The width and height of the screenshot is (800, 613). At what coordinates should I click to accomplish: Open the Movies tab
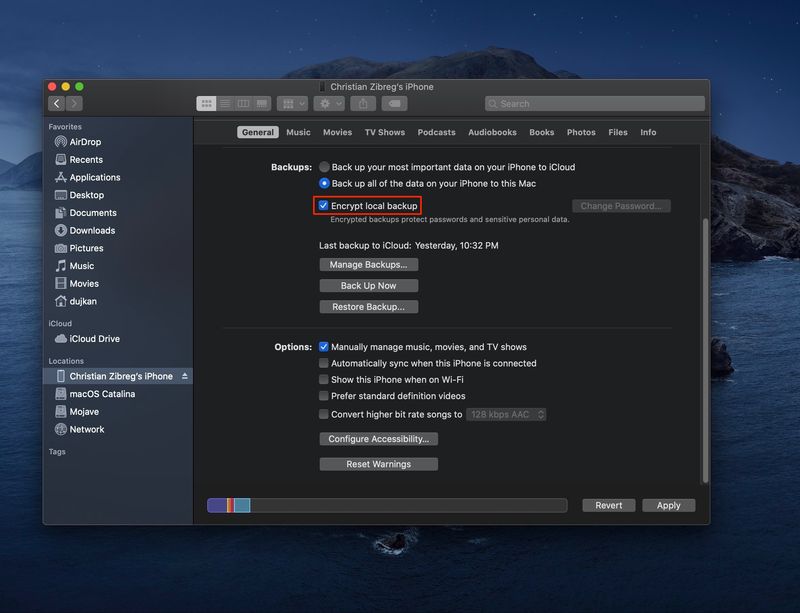pos(337,132)
